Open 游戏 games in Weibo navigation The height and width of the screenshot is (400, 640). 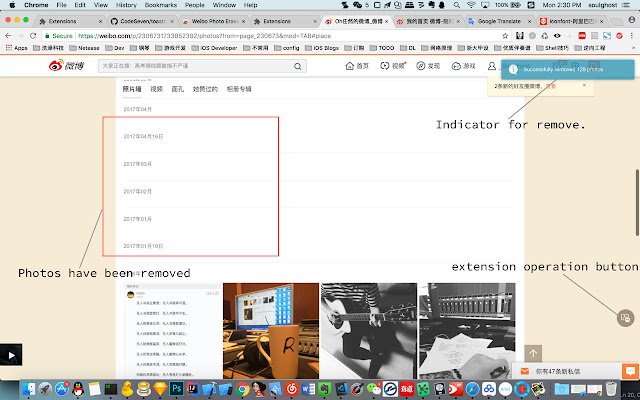click(463, 66)
